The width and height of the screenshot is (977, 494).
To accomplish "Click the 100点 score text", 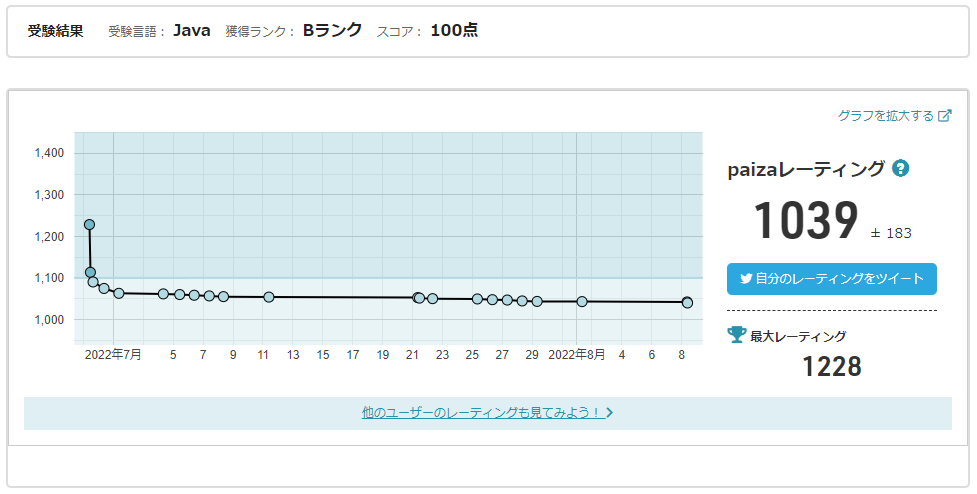I will (454, 30).
